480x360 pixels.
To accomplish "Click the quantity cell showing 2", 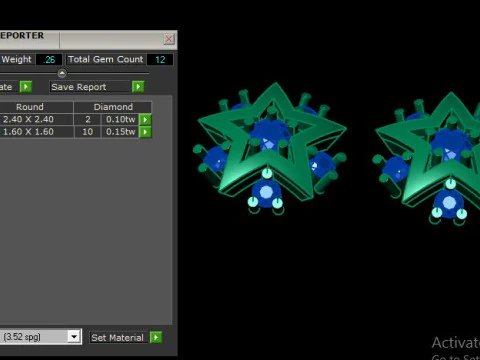I will pyautogui.click(x=88, y=119).
